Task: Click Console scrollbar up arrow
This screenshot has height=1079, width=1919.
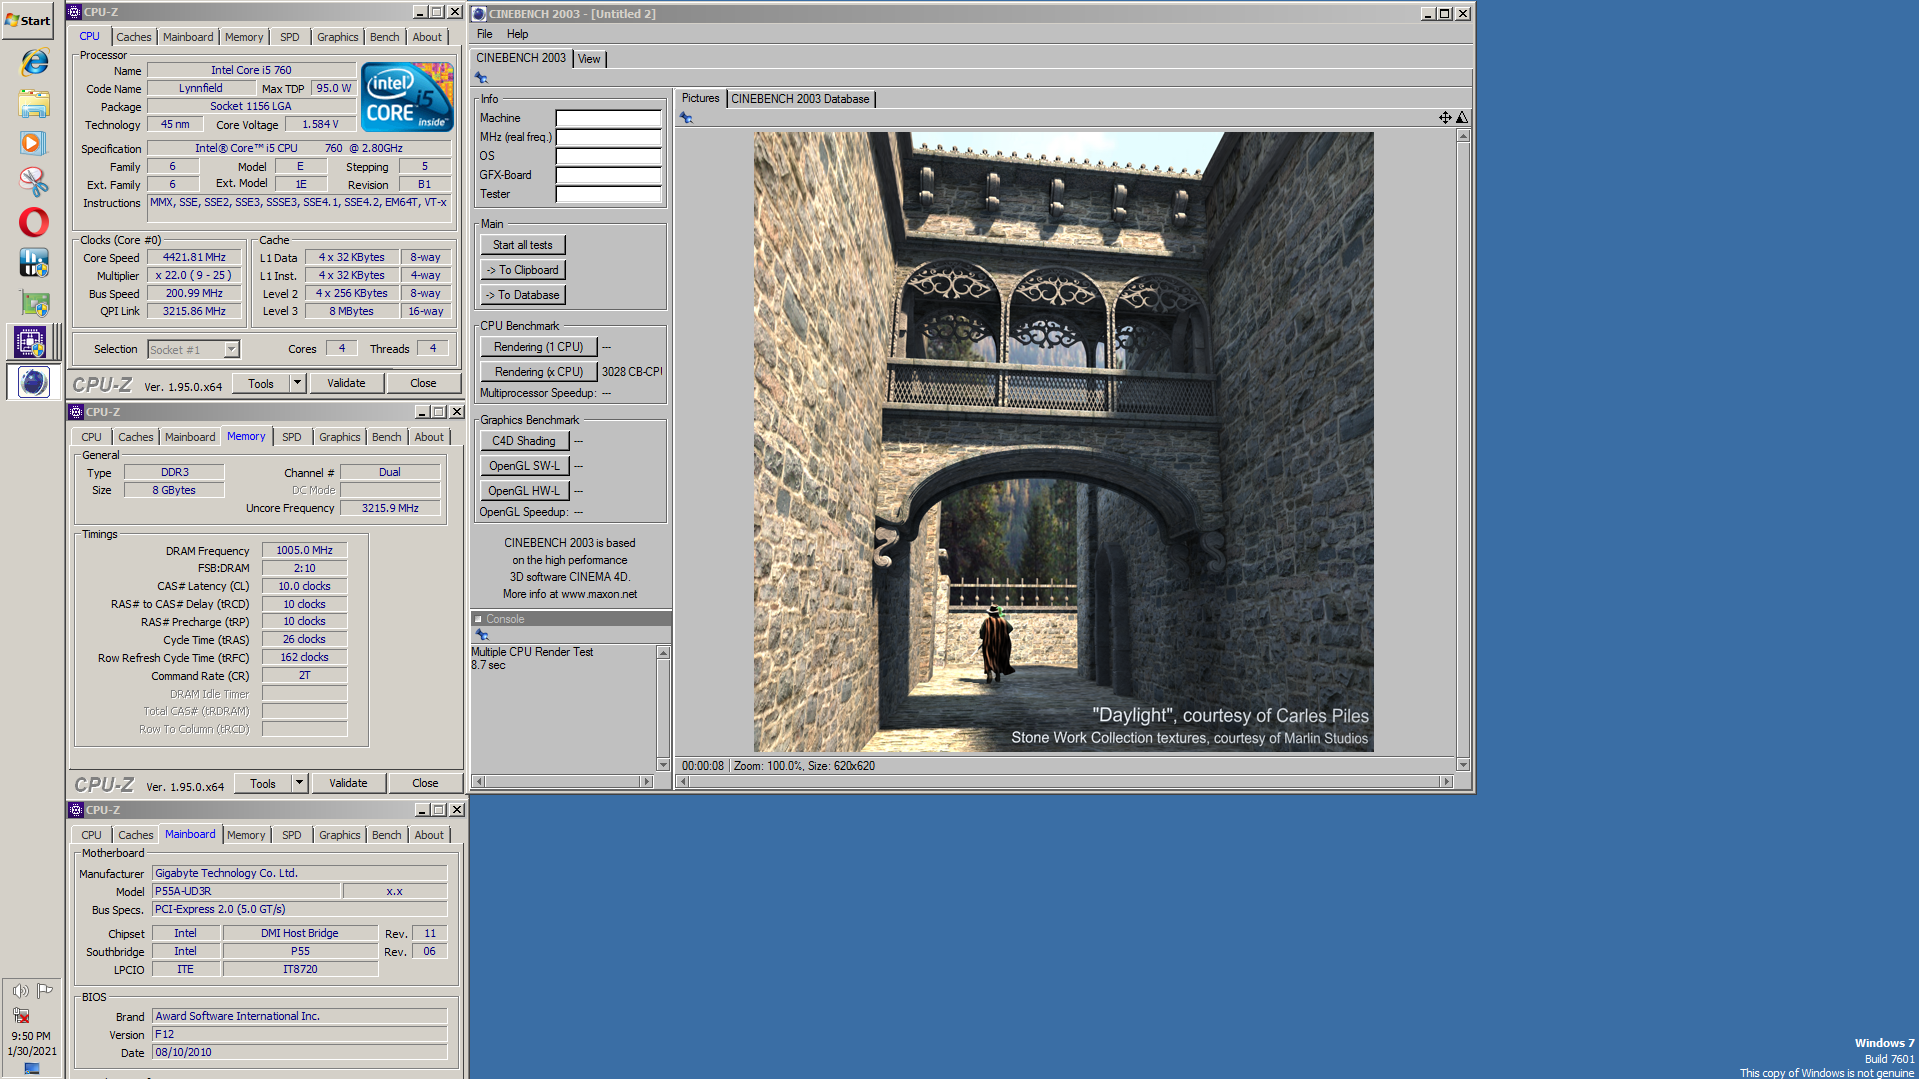Action: [x=663, y=652]
